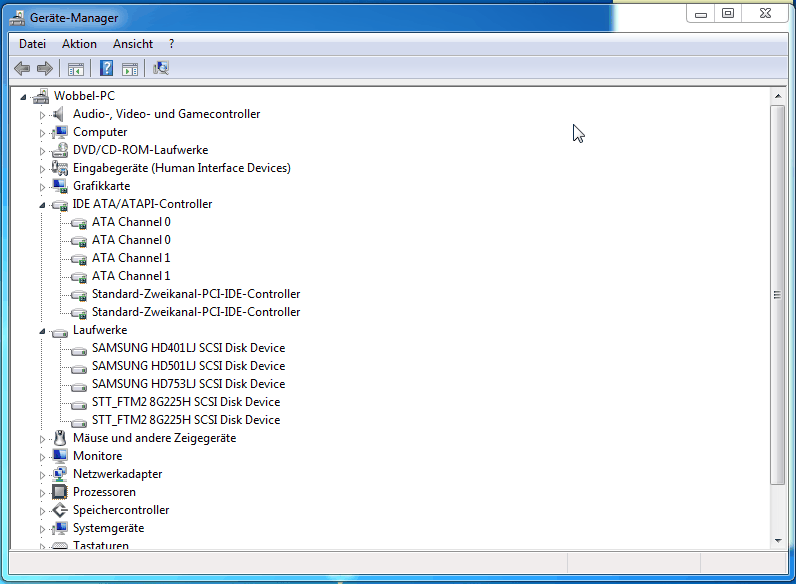Click the Laufwerke disk drive icon

tap(59, 332)
